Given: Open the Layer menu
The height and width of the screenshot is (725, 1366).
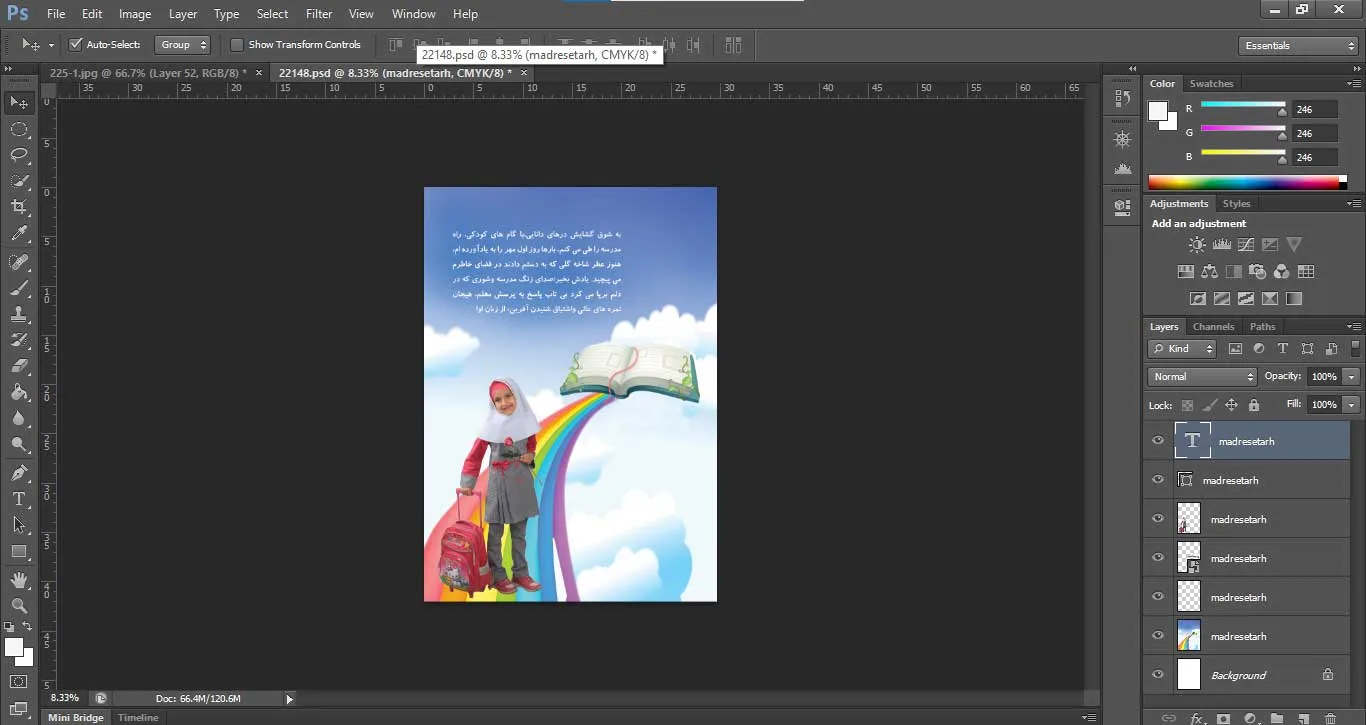Looking at the screenshot, I should tap(183, 14).
